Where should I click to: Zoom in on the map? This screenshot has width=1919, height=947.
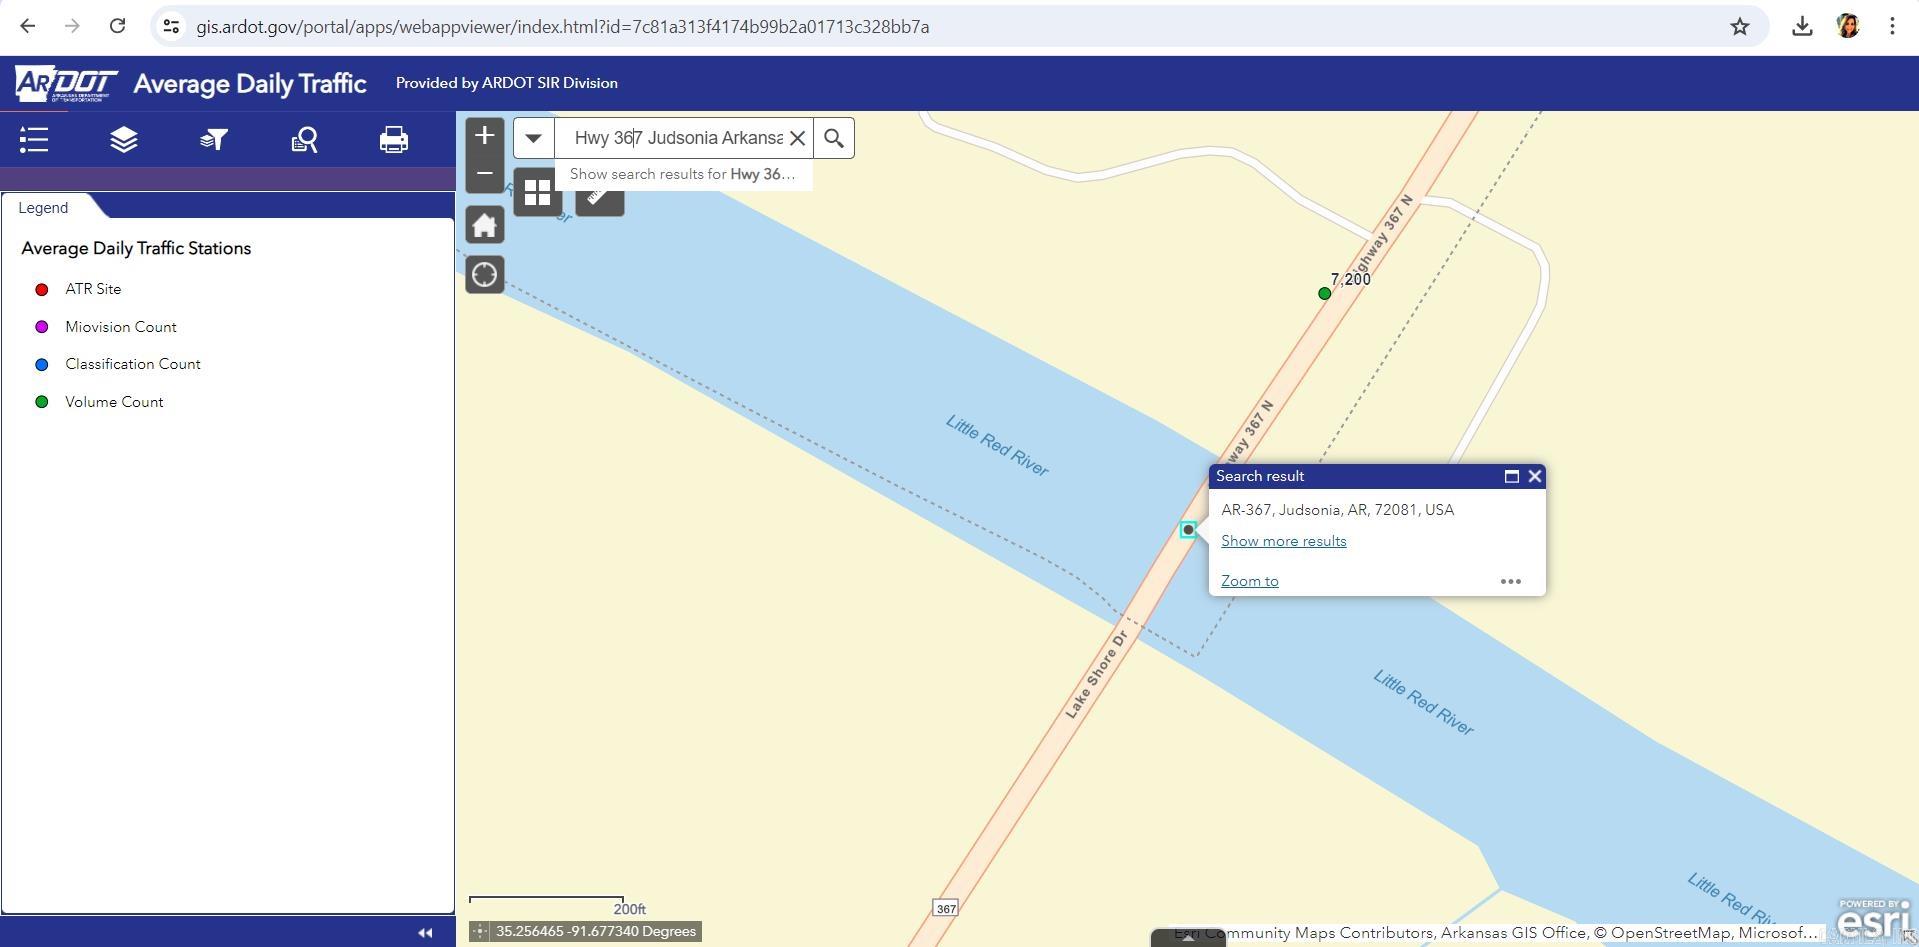(485, 136)
